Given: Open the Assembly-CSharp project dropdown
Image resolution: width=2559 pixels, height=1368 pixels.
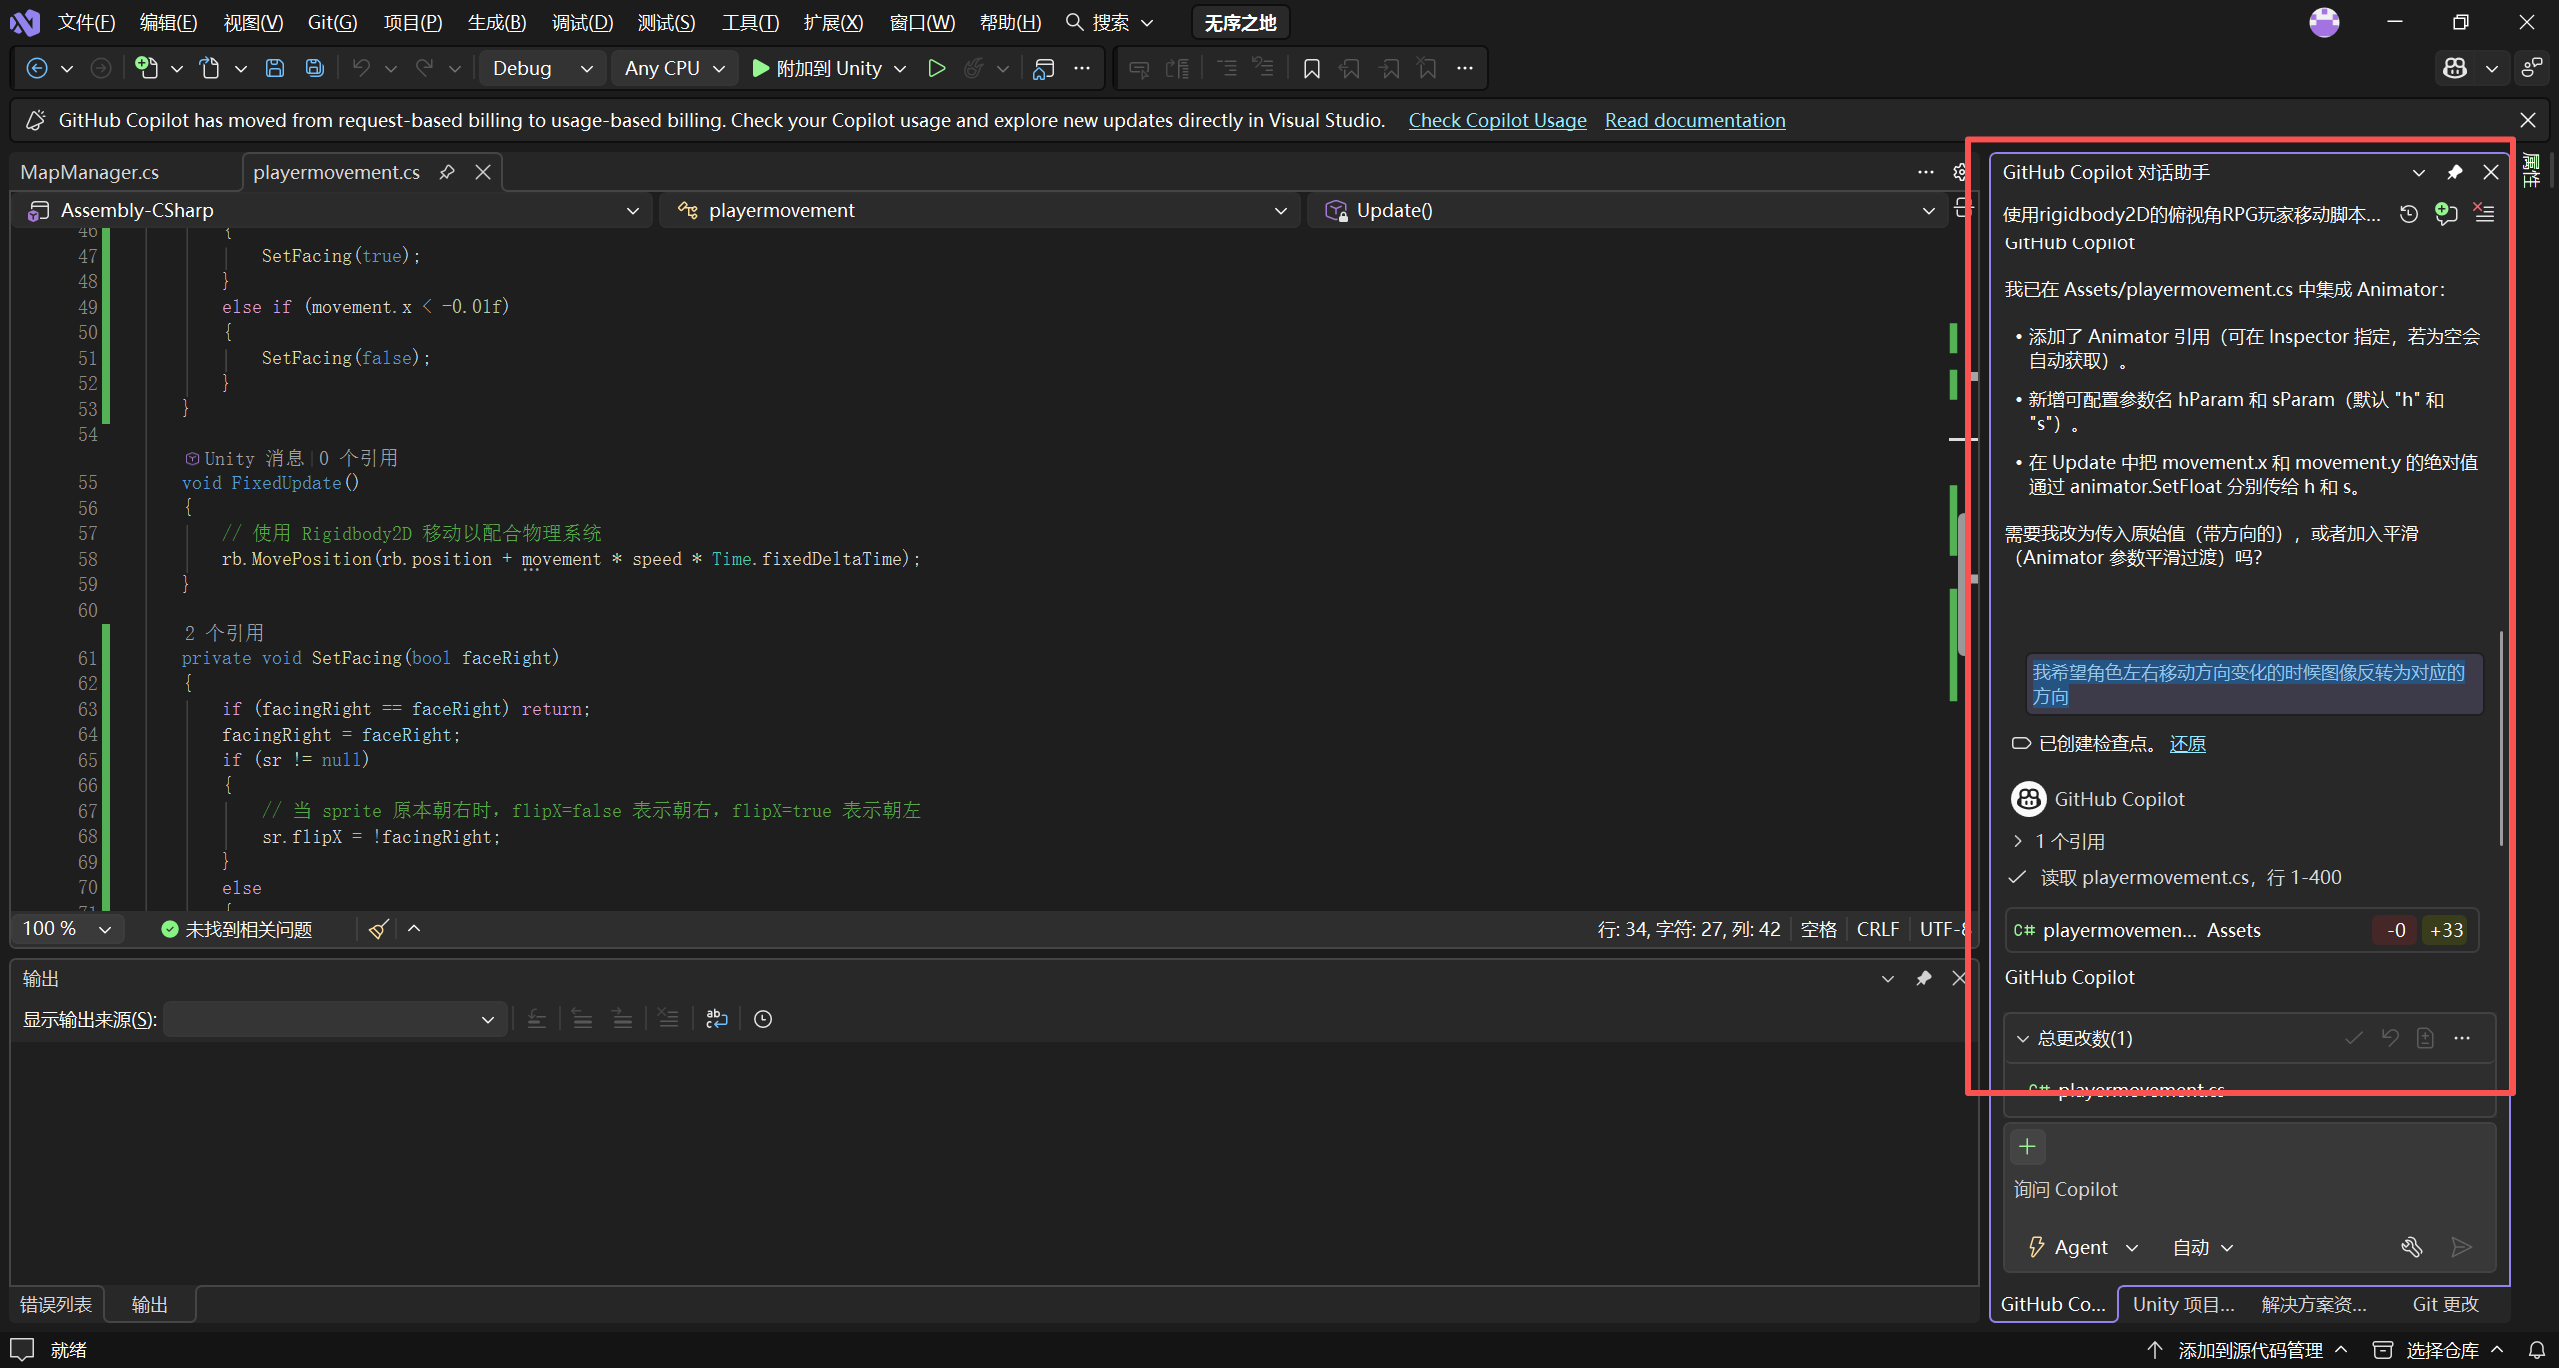Looking at the screenshot, I should 333,210.
